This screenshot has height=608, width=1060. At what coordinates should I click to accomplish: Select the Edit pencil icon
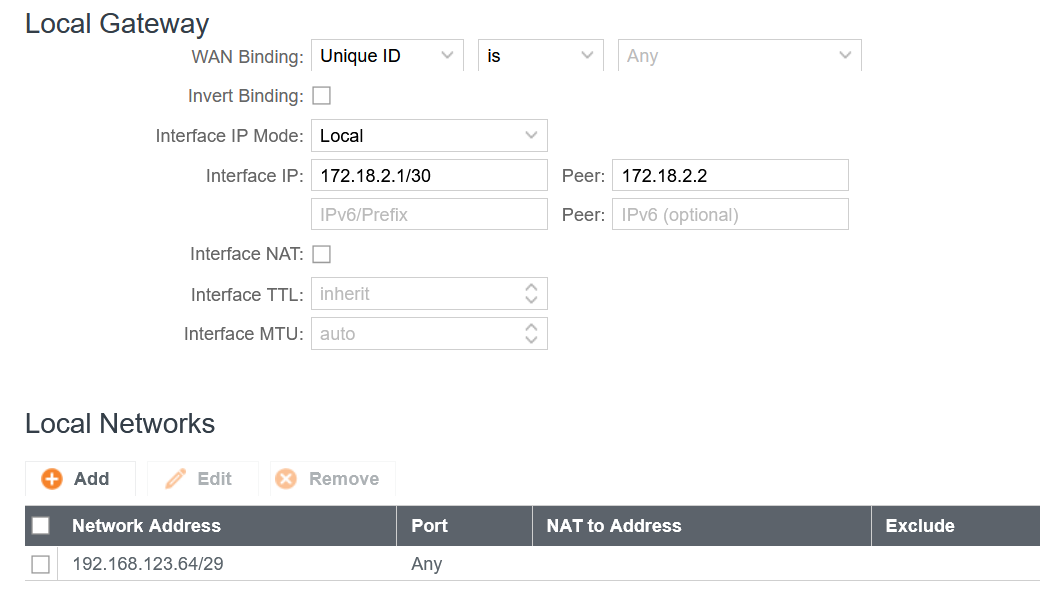(177, 478)
